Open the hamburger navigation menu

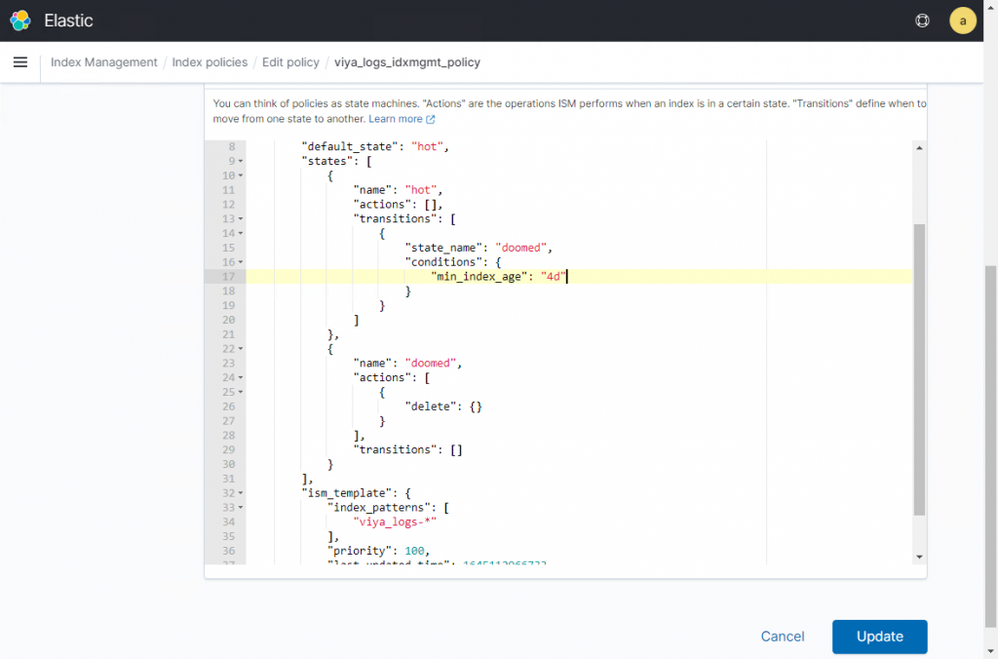[20, 62]
